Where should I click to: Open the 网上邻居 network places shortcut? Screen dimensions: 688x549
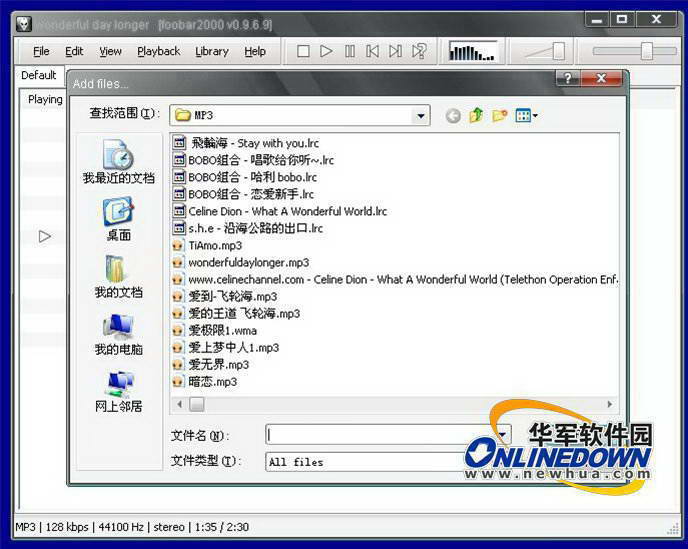(x=118, y=391)
